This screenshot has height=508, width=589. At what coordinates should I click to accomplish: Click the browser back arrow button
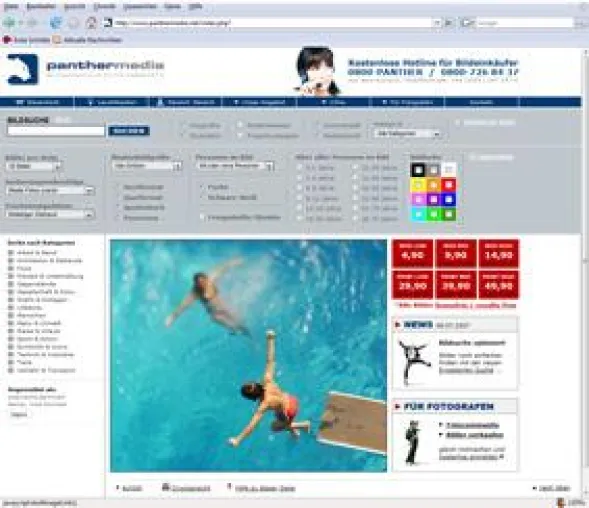[x=9, y=23]
